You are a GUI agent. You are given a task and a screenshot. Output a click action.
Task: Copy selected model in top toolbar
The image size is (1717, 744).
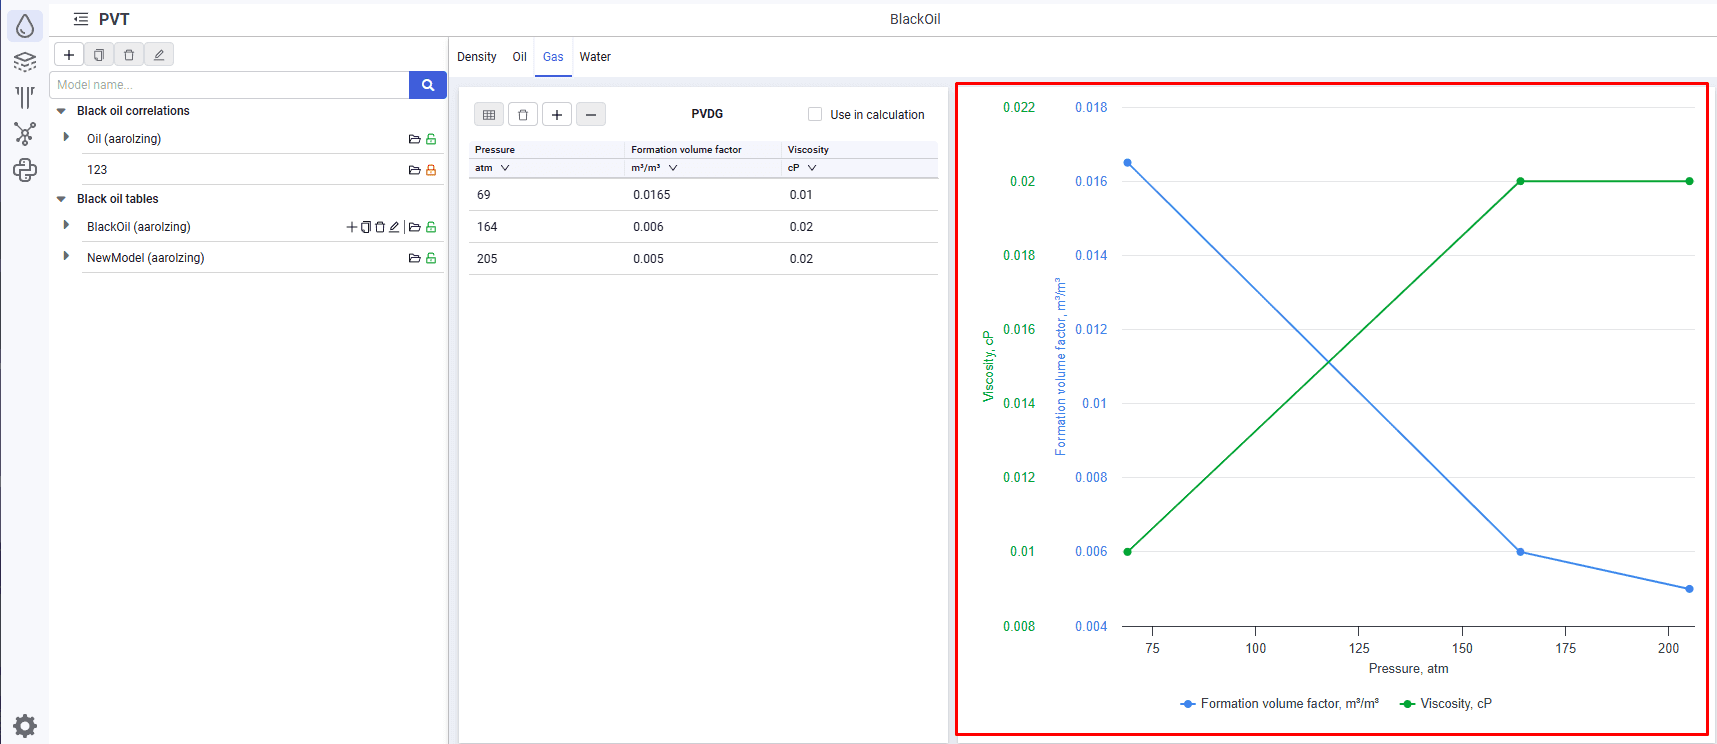[99, 55]
